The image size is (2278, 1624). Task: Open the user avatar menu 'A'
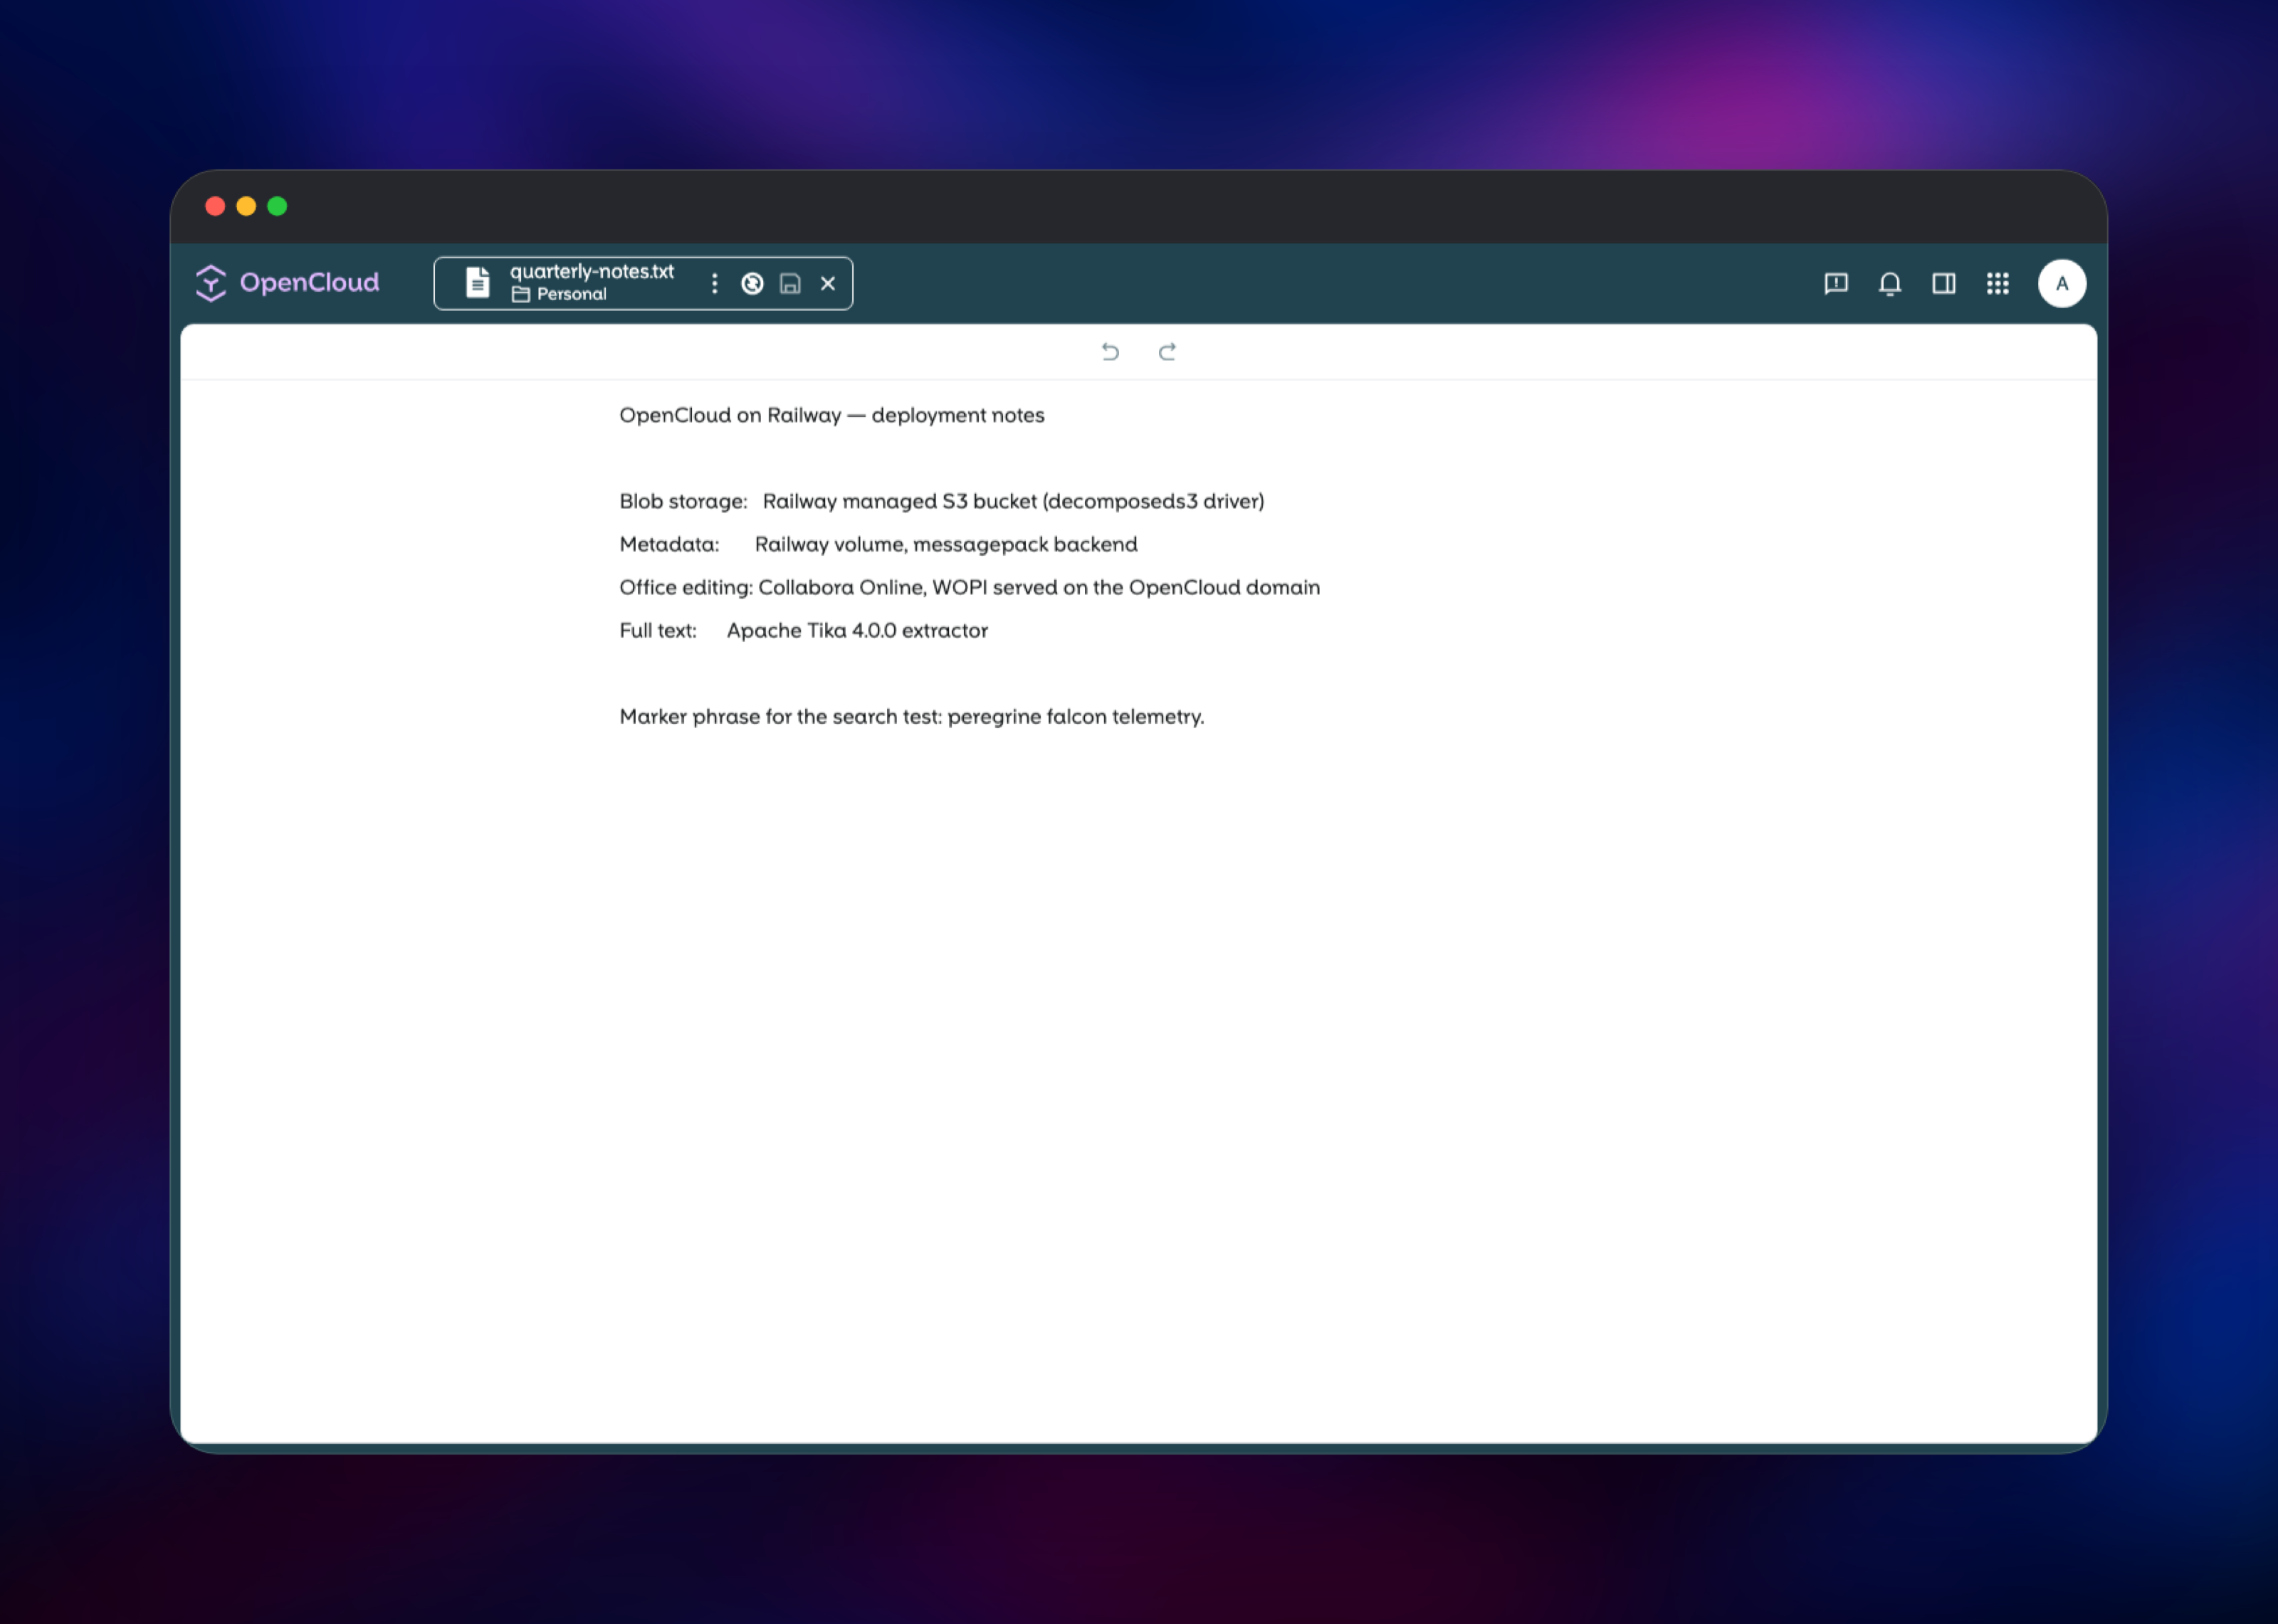coord(2062,284)
